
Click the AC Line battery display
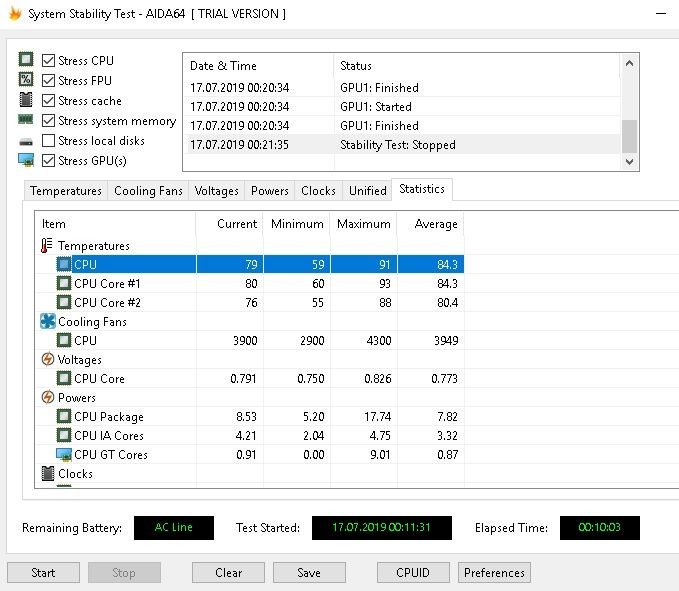(x=174, y=528)
